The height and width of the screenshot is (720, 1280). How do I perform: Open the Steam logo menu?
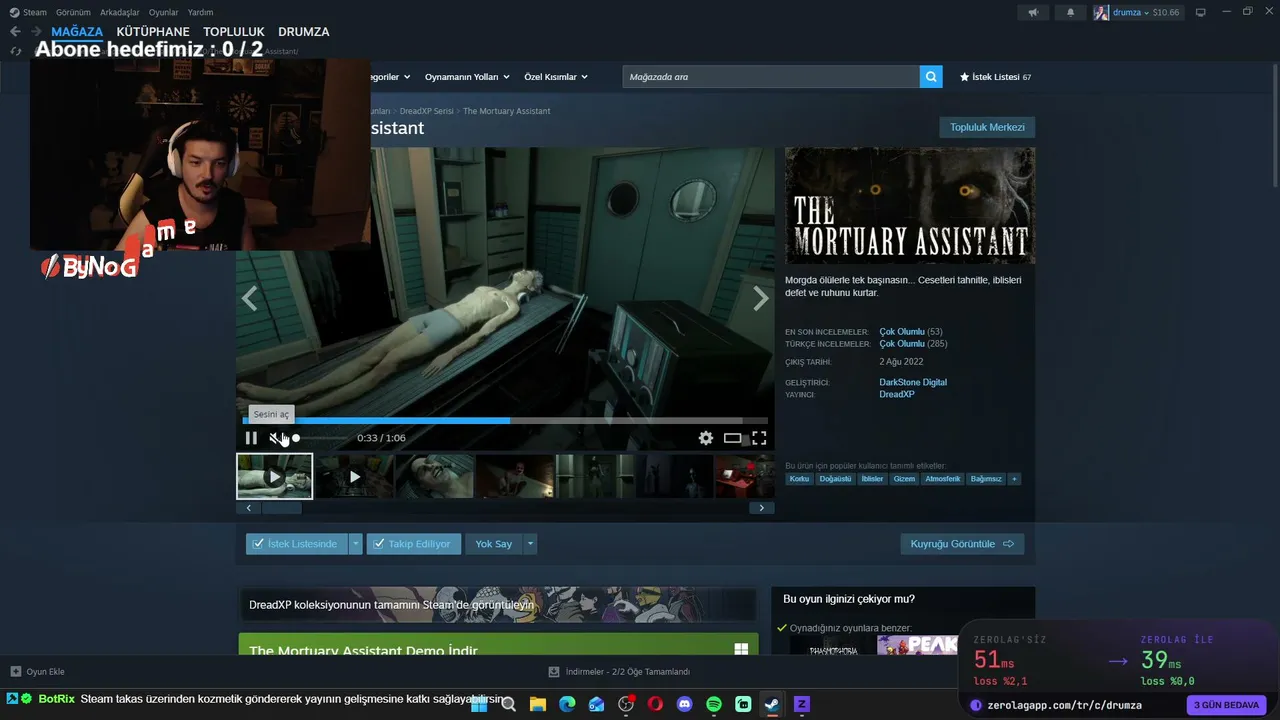pos(28,12)
